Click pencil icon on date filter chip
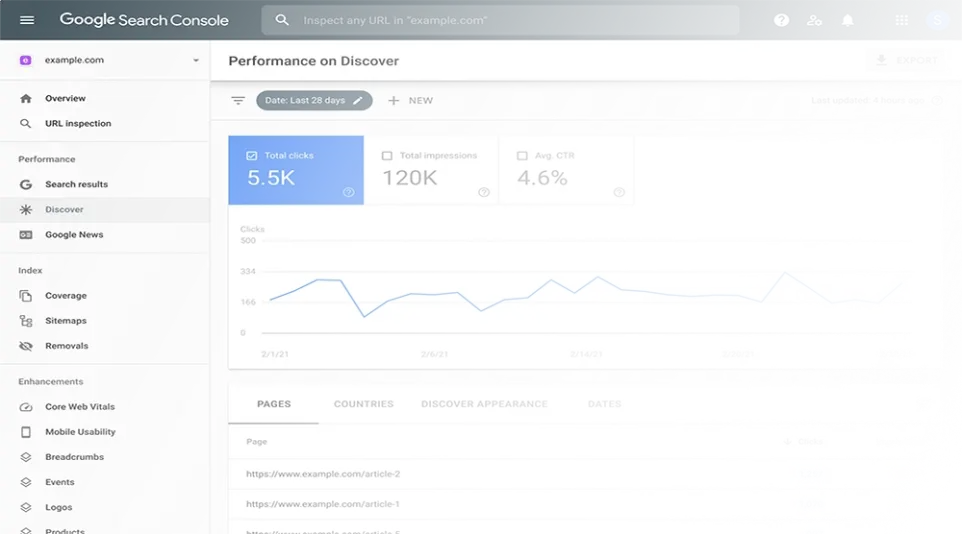962x534 pixels. 358,101
